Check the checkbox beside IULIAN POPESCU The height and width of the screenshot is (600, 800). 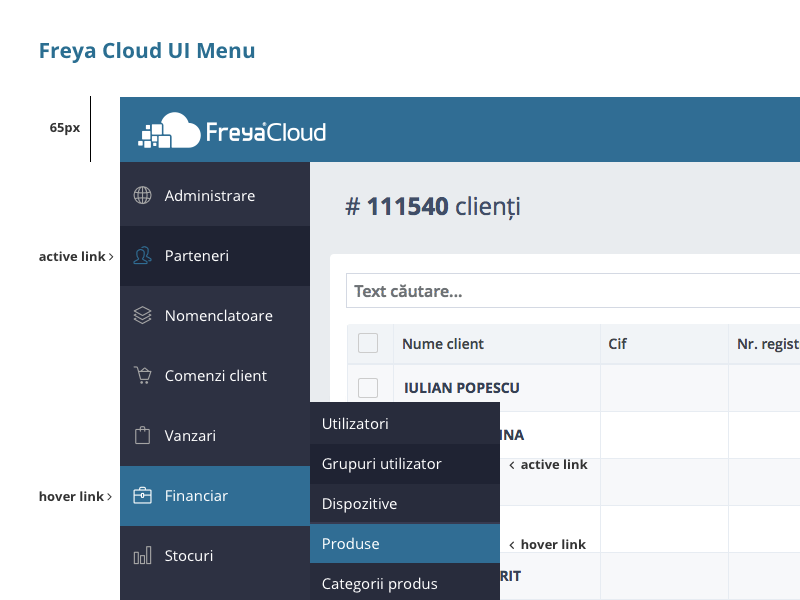[x=368, y=387]
